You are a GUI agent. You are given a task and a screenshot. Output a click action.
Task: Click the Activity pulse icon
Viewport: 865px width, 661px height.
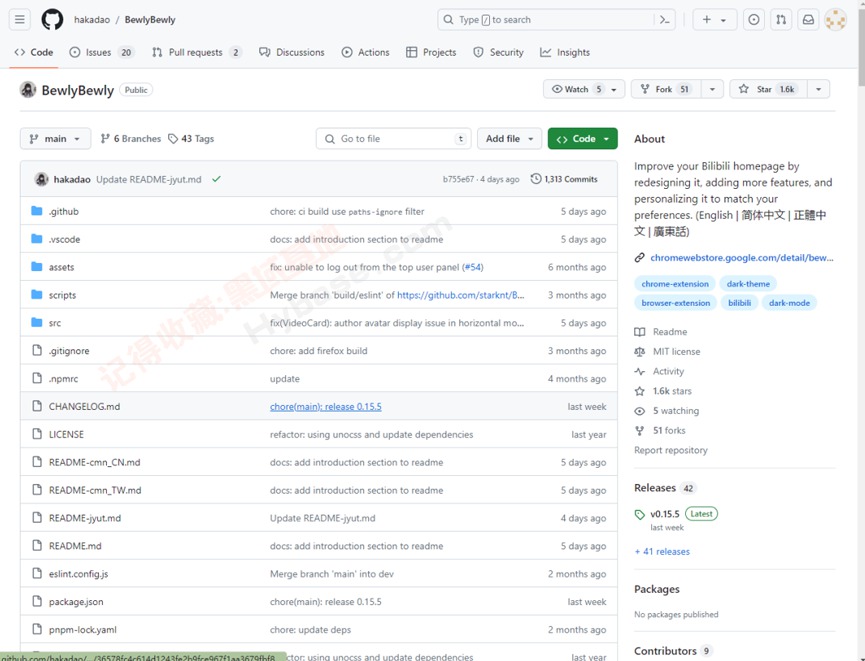[x=639, y=371]
